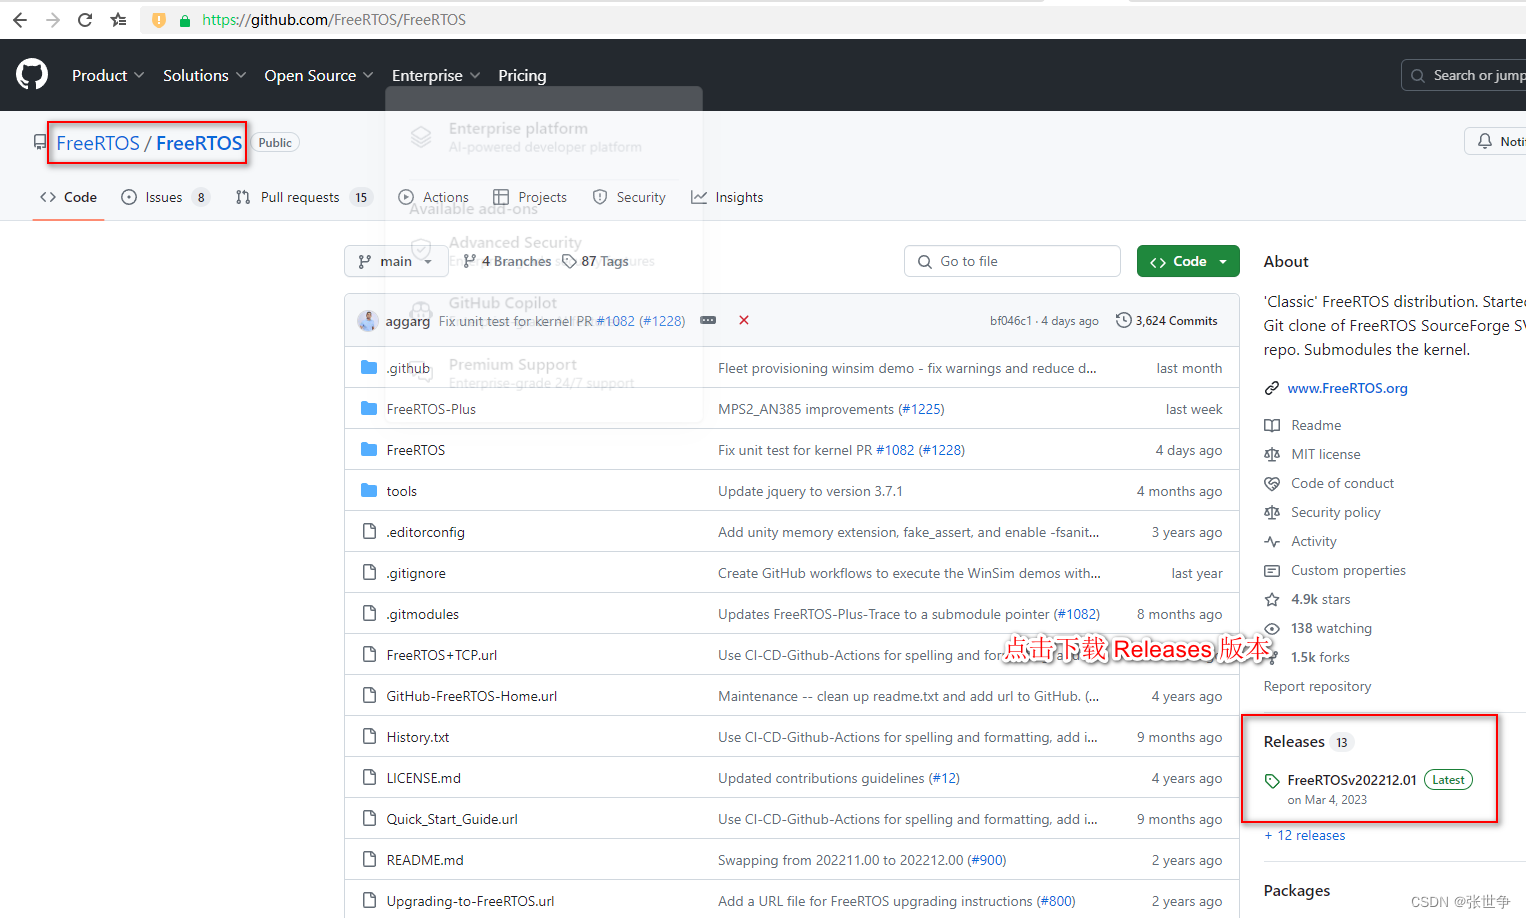Click the star icon beside 4.9k stars
The width and height of the screenshot is (1526, 918).
tap(1272, 599)
